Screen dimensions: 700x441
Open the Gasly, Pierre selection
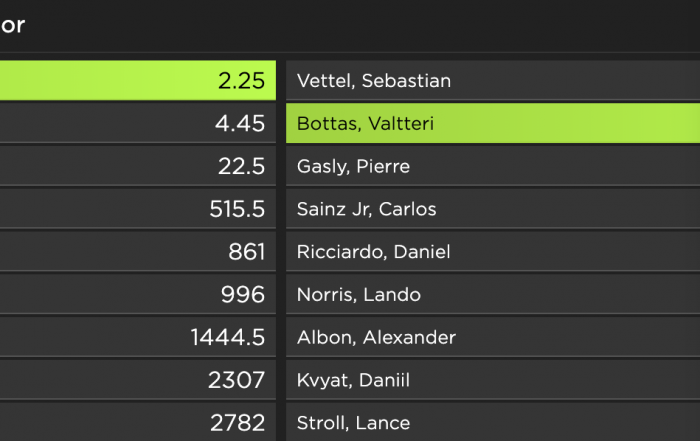click(493, 166)
